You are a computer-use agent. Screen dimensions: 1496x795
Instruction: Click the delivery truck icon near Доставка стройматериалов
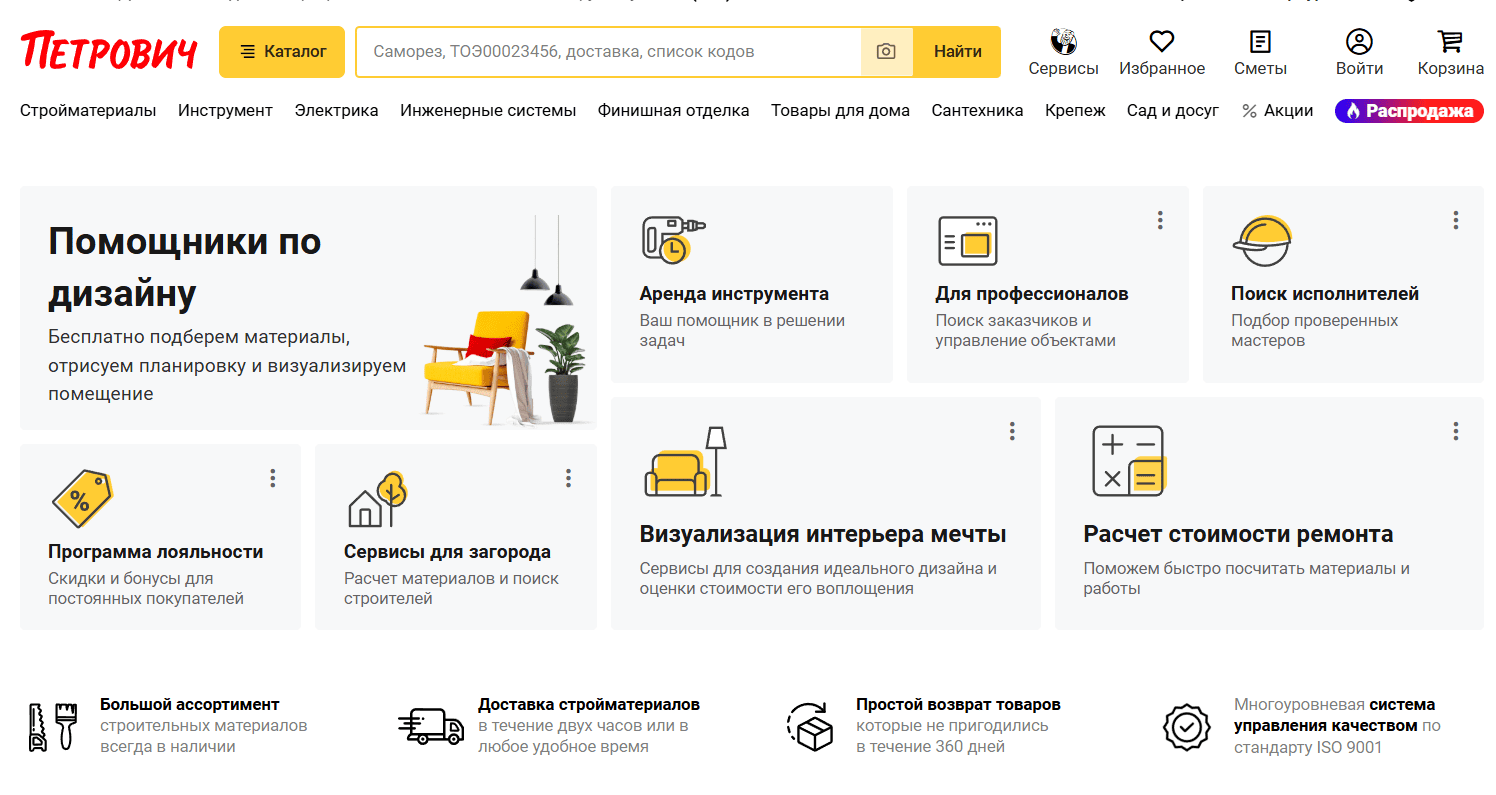coord(429,724)
